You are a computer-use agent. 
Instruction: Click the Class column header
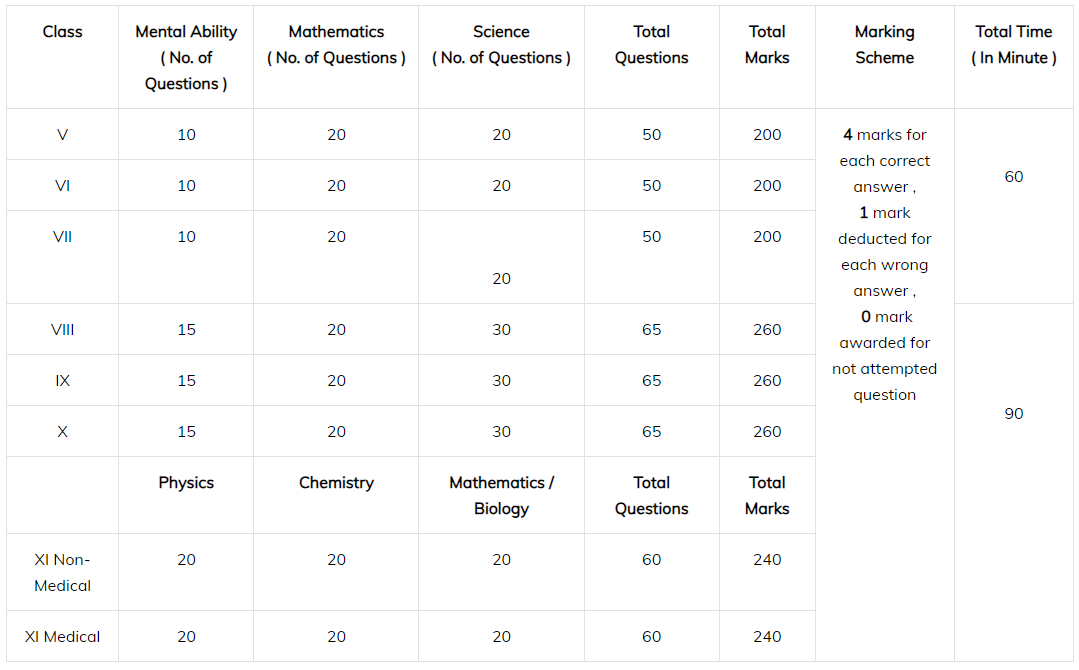62,32
